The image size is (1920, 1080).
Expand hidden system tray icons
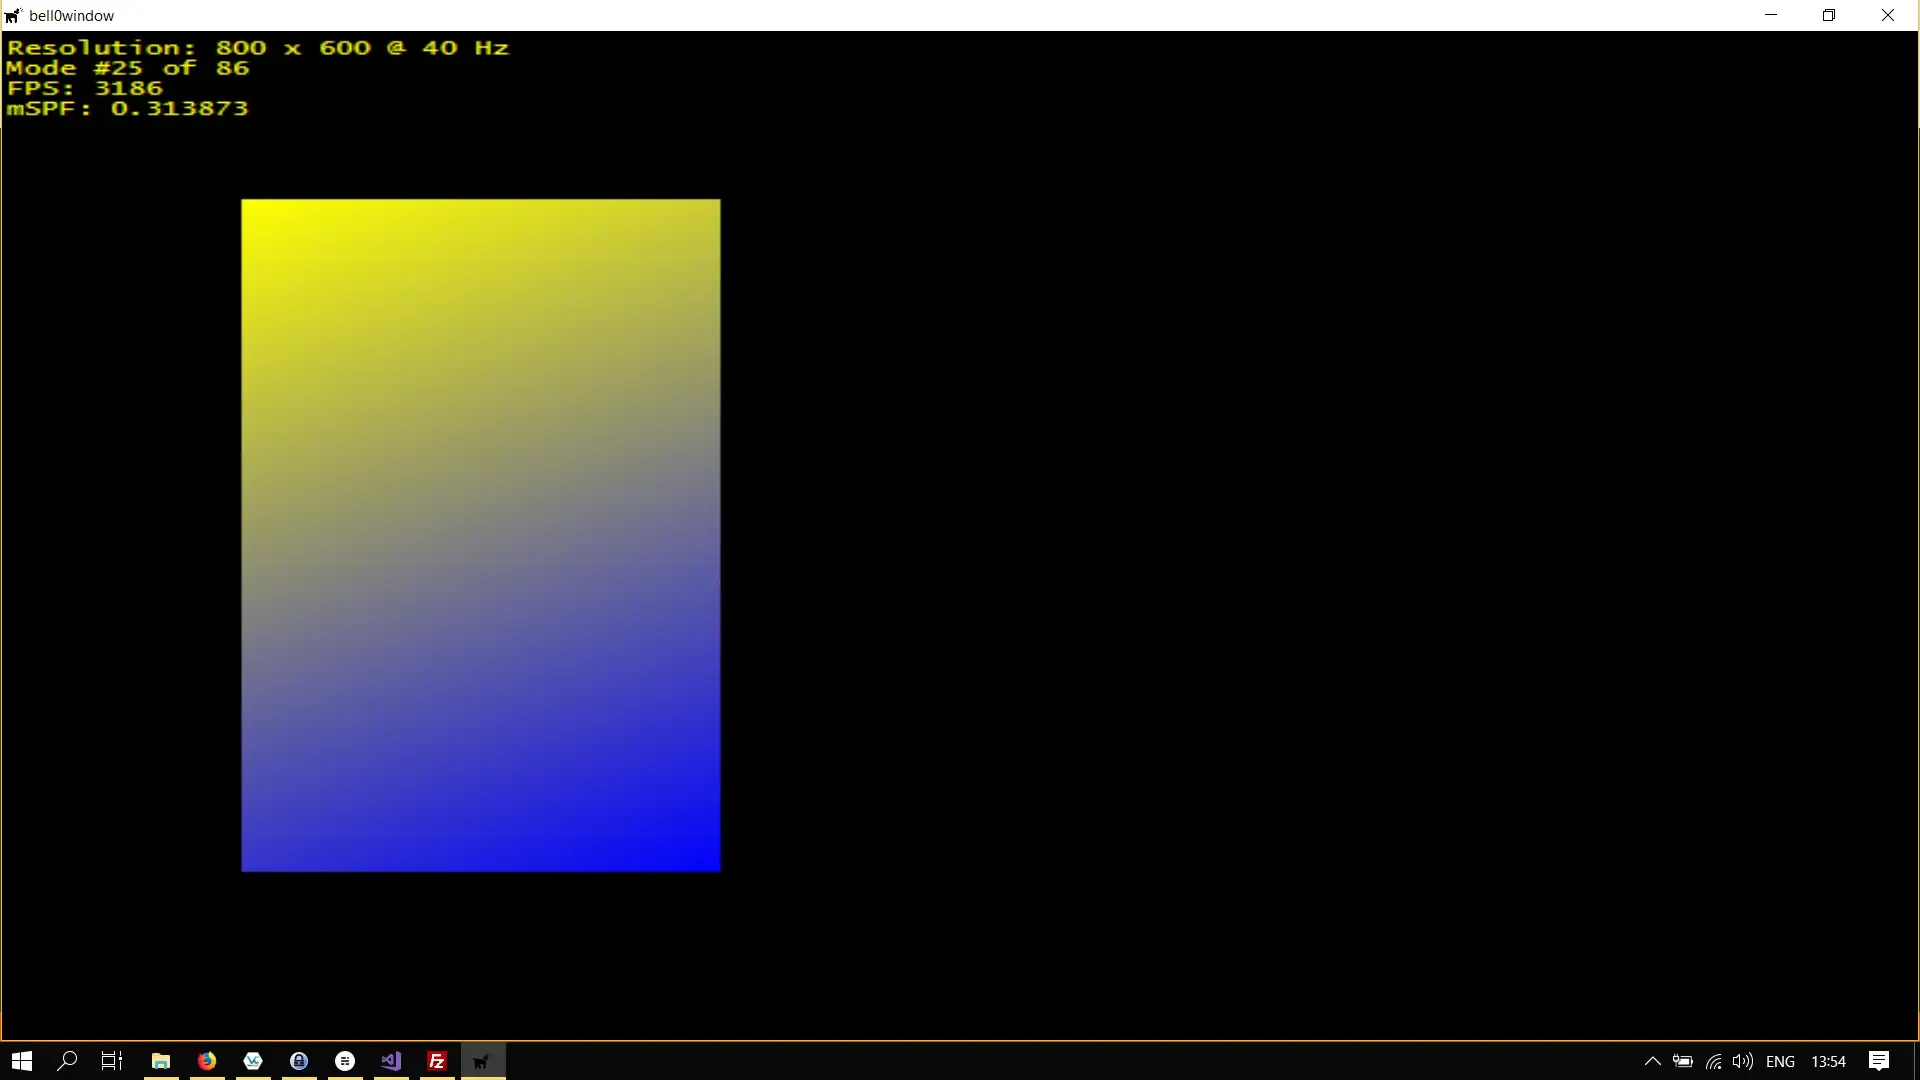[x=1652, y=1062]
